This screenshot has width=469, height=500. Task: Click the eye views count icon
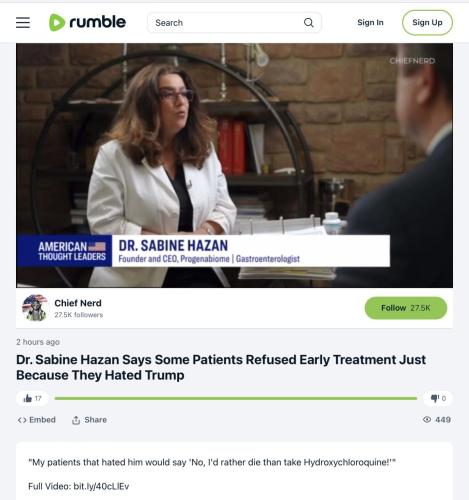(x=427, y=420)
